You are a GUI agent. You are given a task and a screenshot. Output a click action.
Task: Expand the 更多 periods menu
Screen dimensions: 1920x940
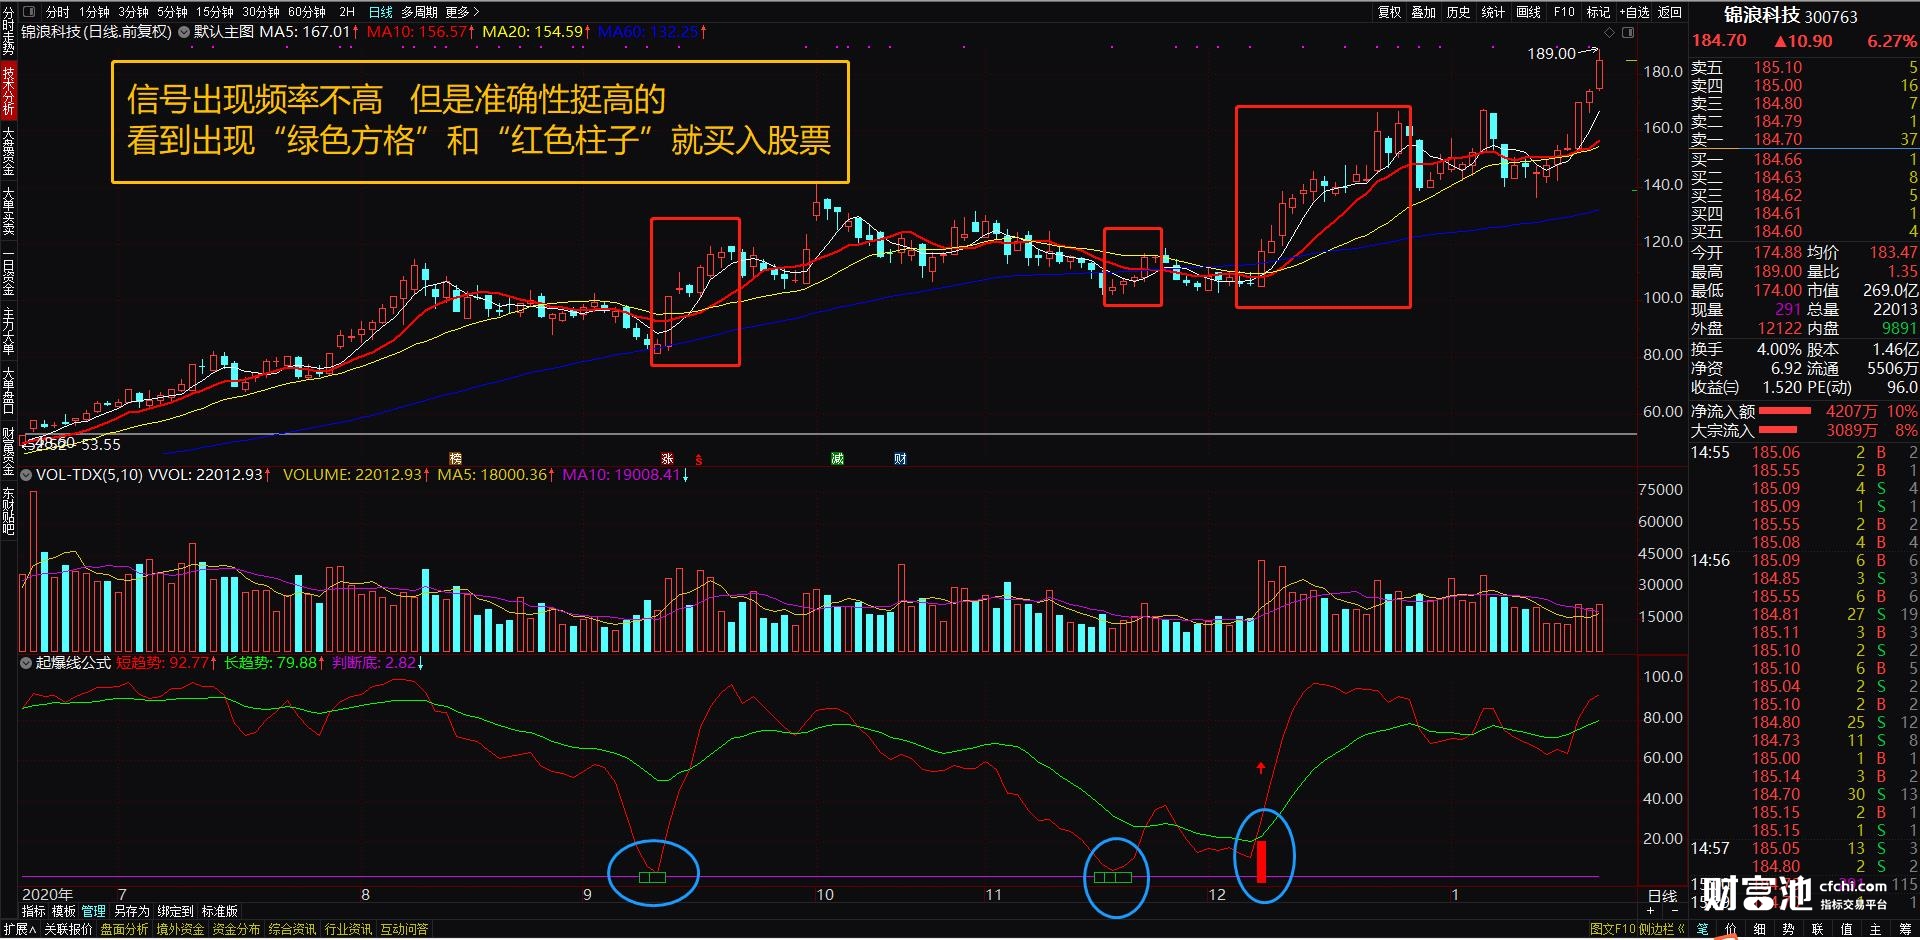tap(462, 12)
